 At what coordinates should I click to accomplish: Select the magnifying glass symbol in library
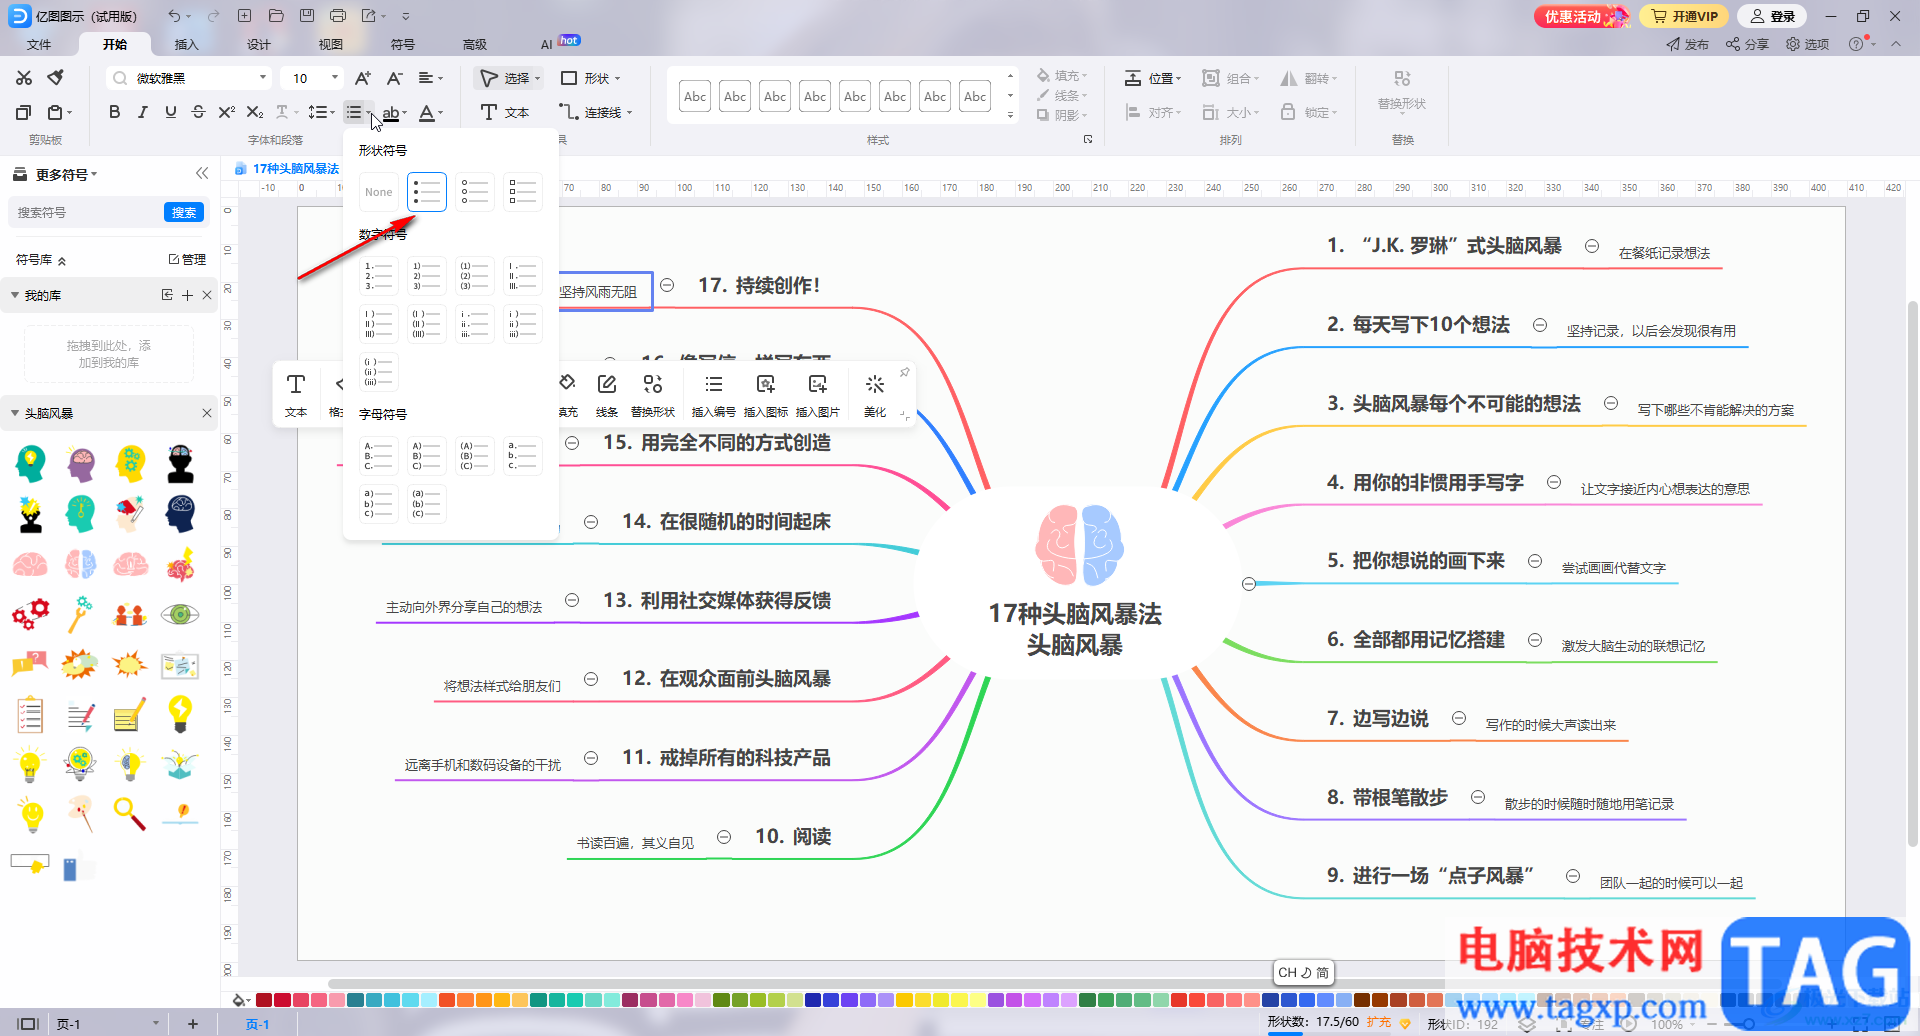pos(130,813)
